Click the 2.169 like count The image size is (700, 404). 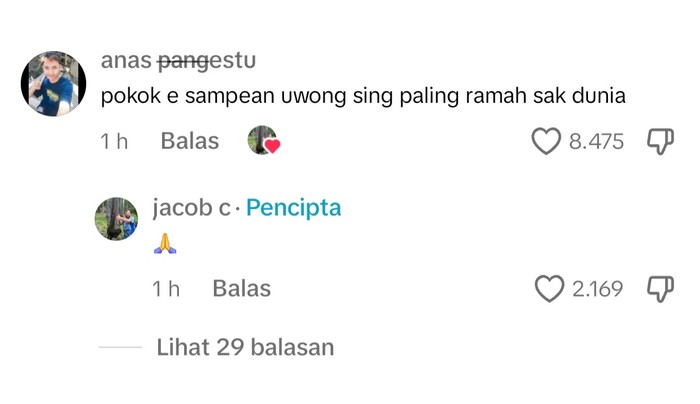pos(597,290)
